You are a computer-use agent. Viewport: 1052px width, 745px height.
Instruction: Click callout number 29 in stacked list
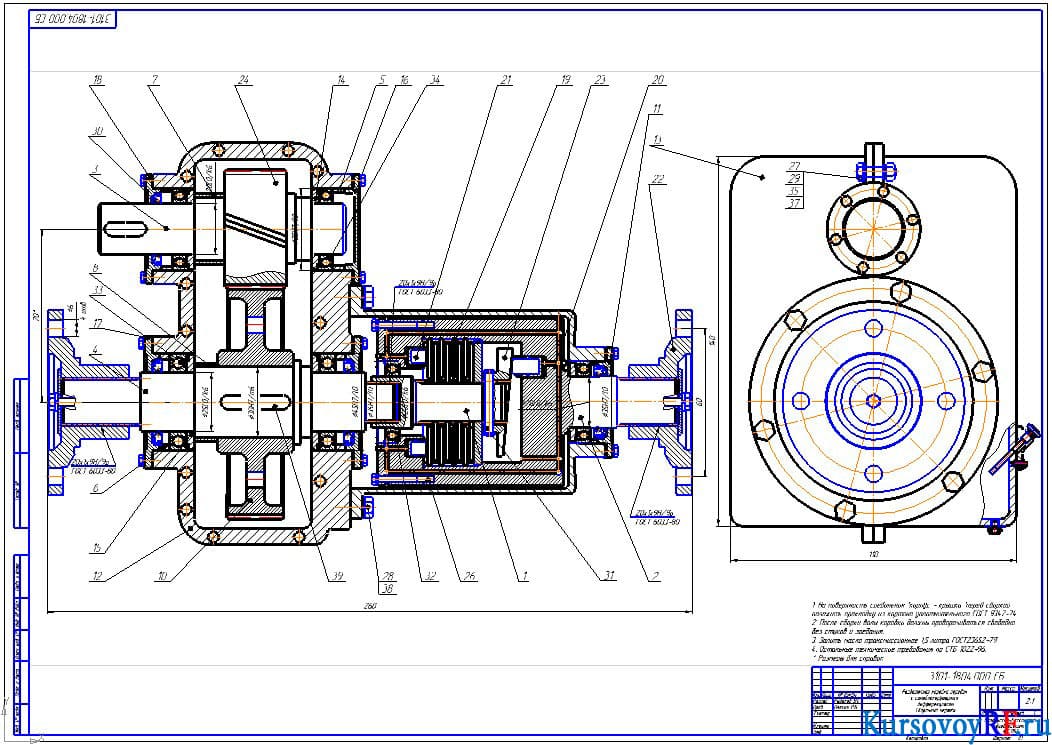click(x=794, y=179)
